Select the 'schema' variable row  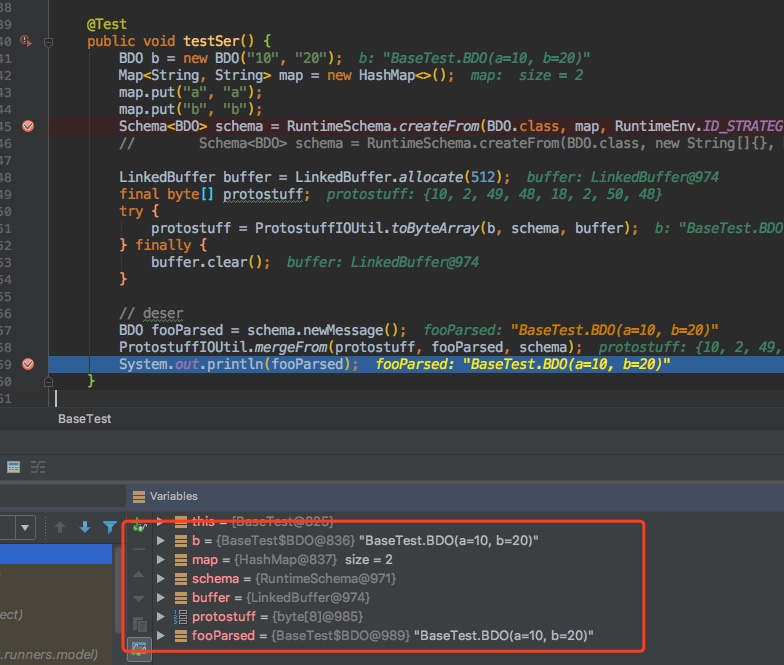click(215, 579)
